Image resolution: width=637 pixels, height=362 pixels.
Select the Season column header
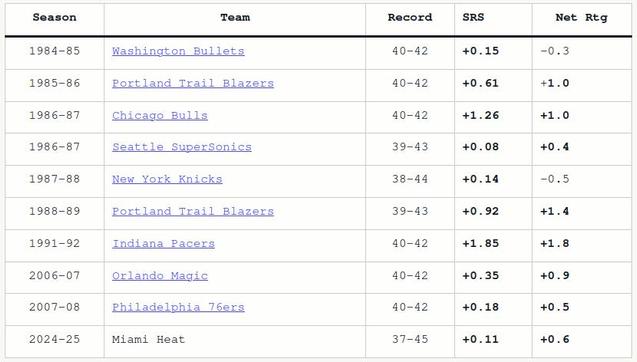(x=54, y=17)
